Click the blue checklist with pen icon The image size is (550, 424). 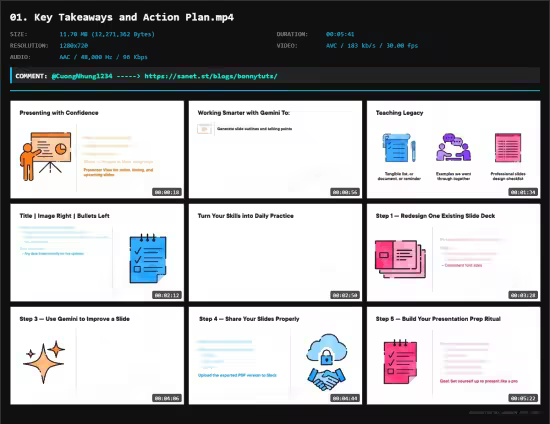(x=399, y=147)
